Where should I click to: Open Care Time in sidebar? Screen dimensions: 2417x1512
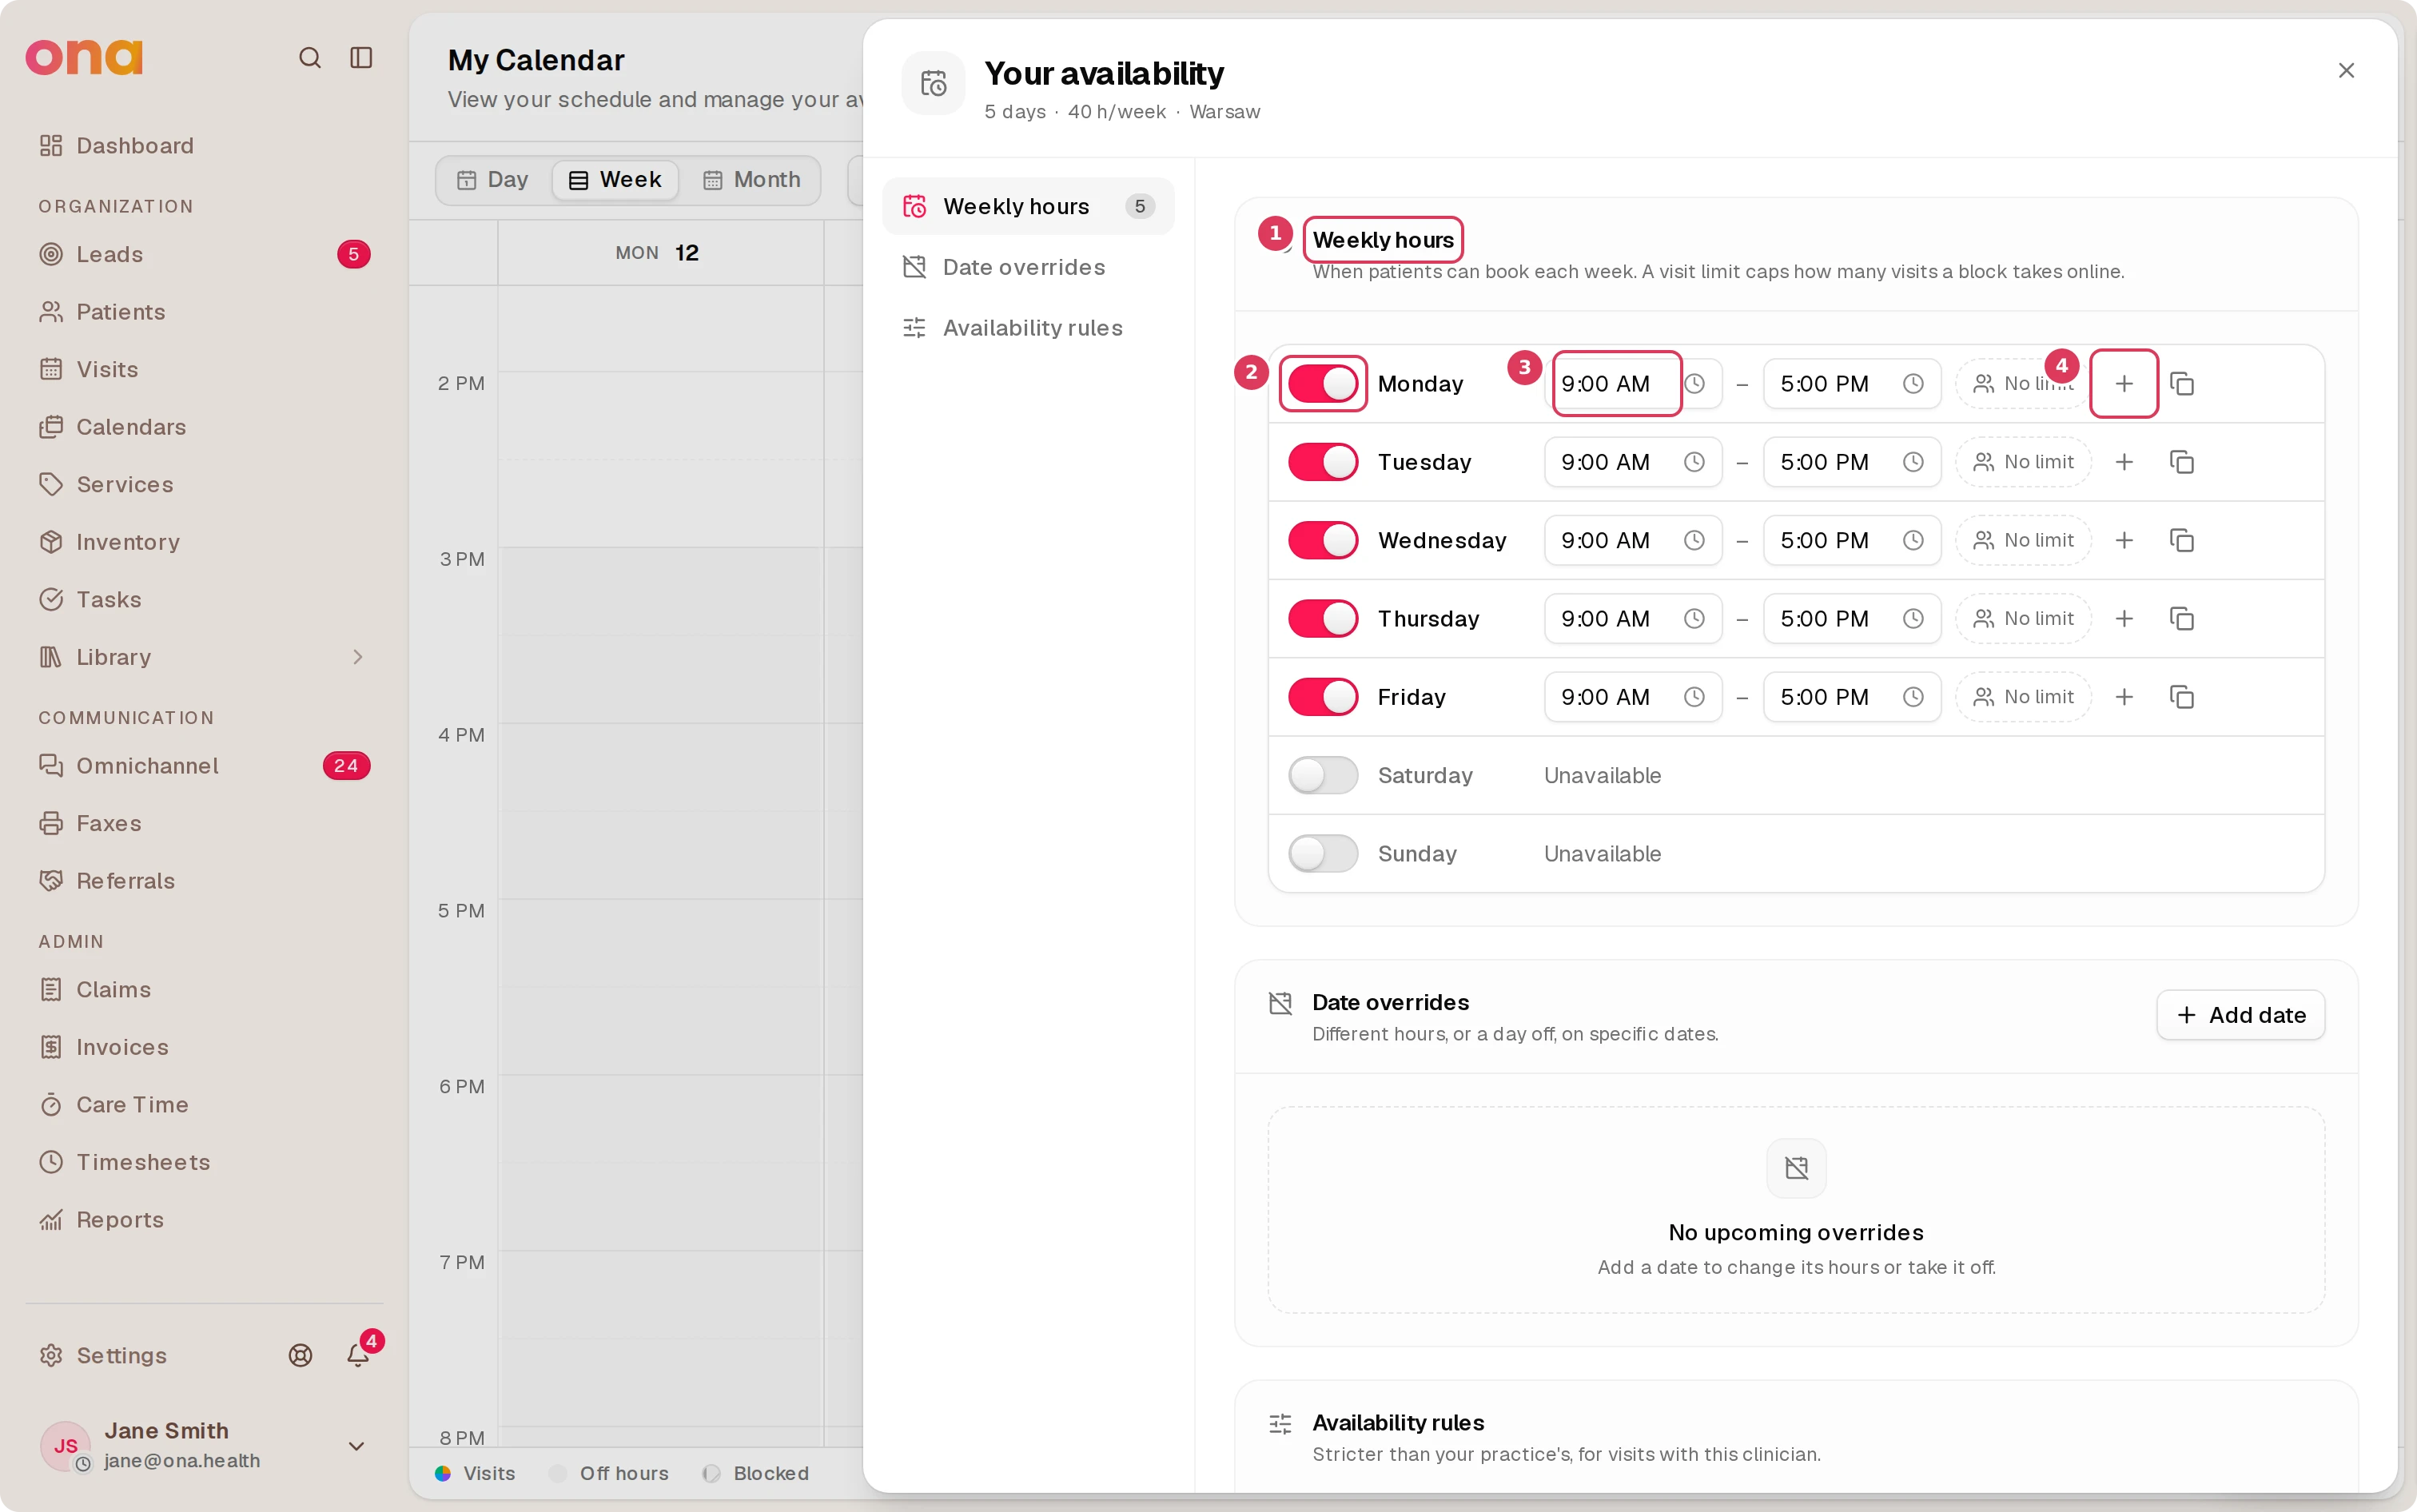tap(204, 1105)
